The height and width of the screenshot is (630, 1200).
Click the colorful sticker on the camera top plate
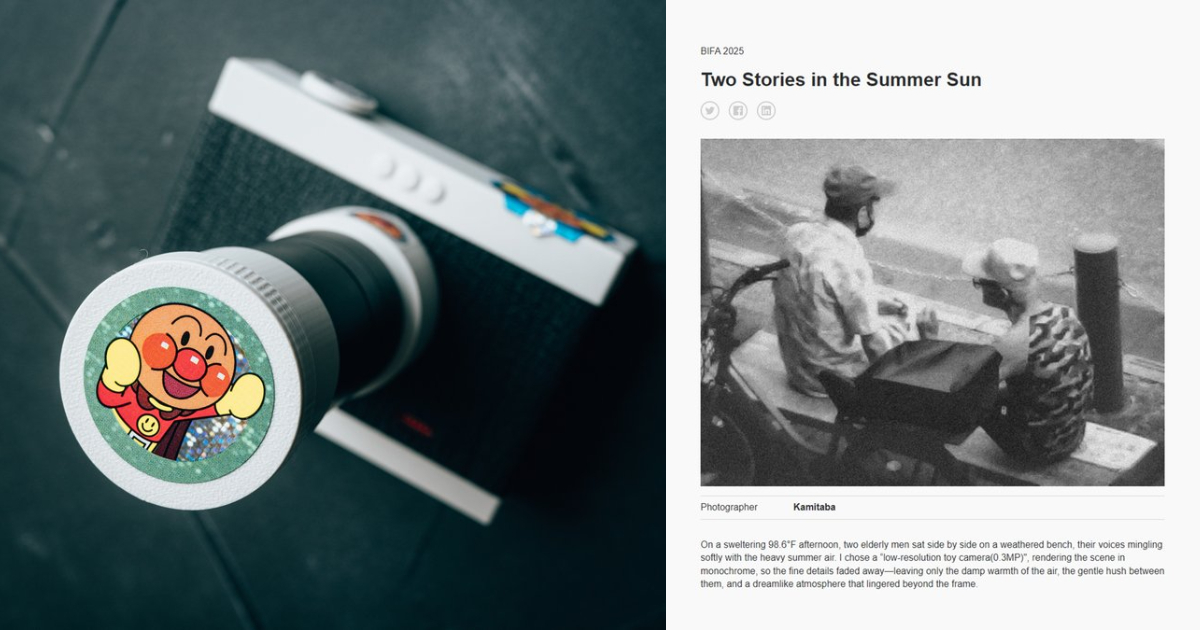click(x=553, y=213)
